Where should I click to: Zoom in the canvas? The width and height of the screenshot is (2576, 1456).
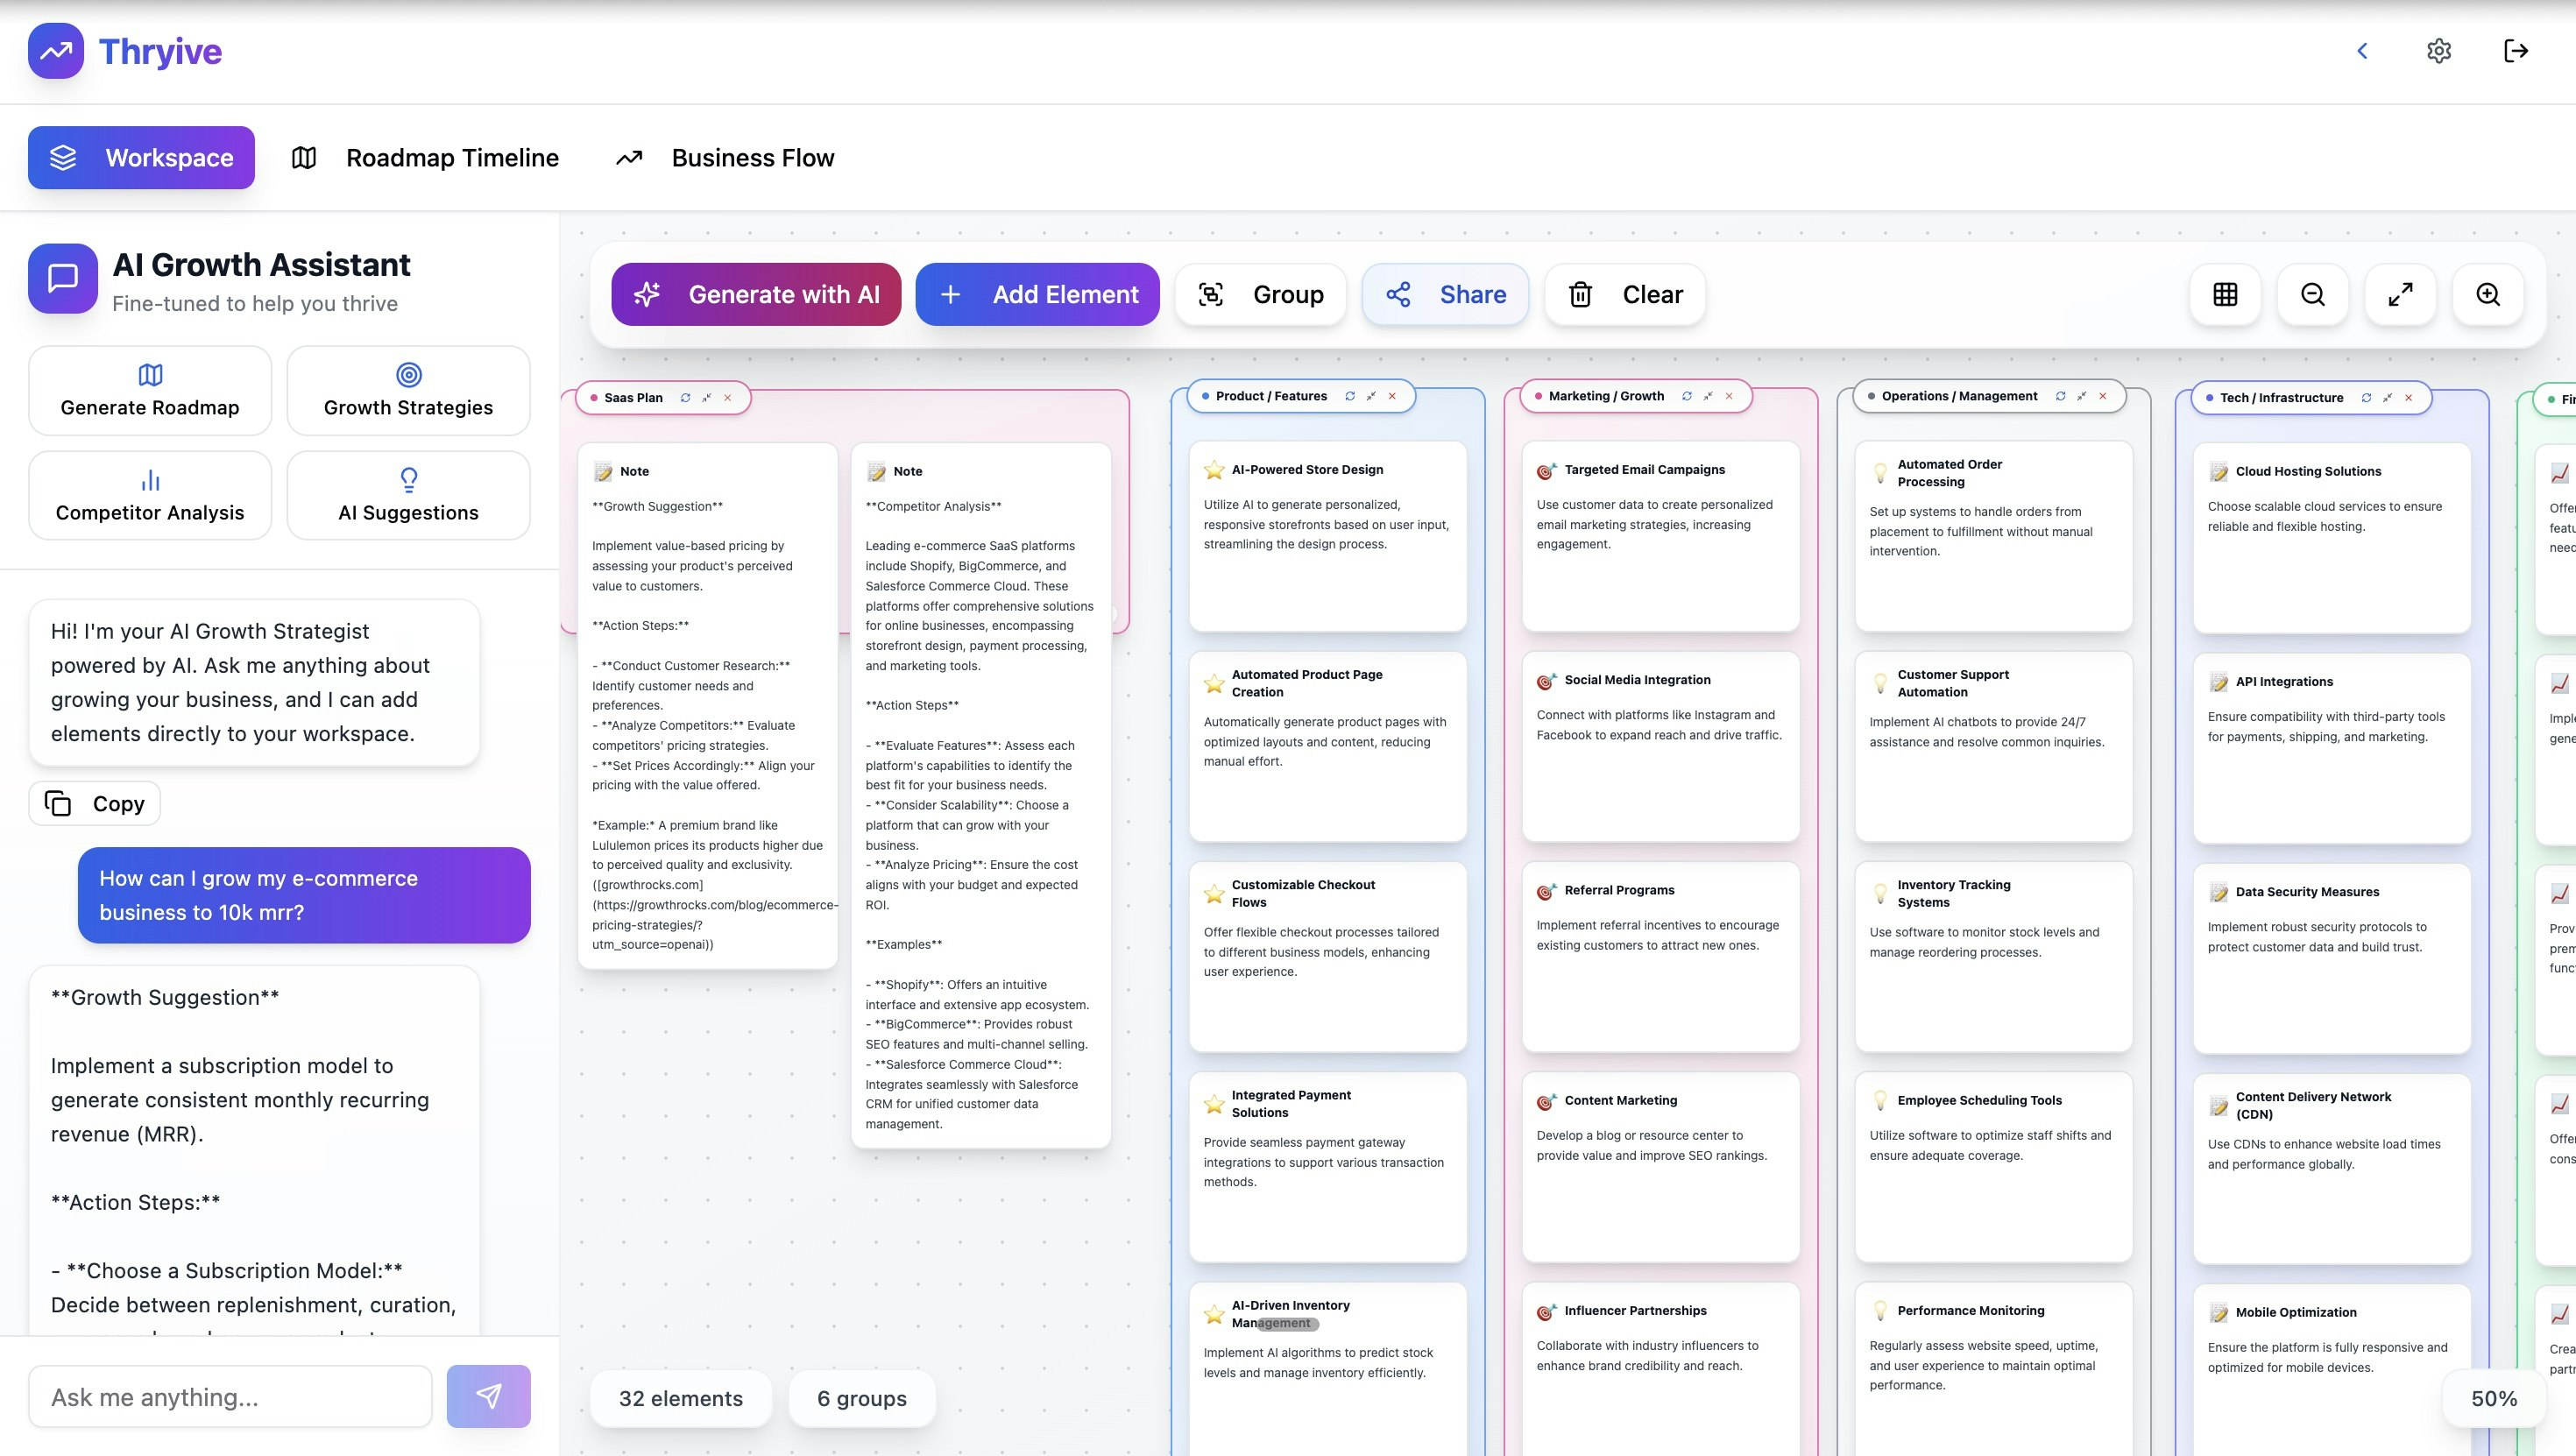click(2488, 294)
